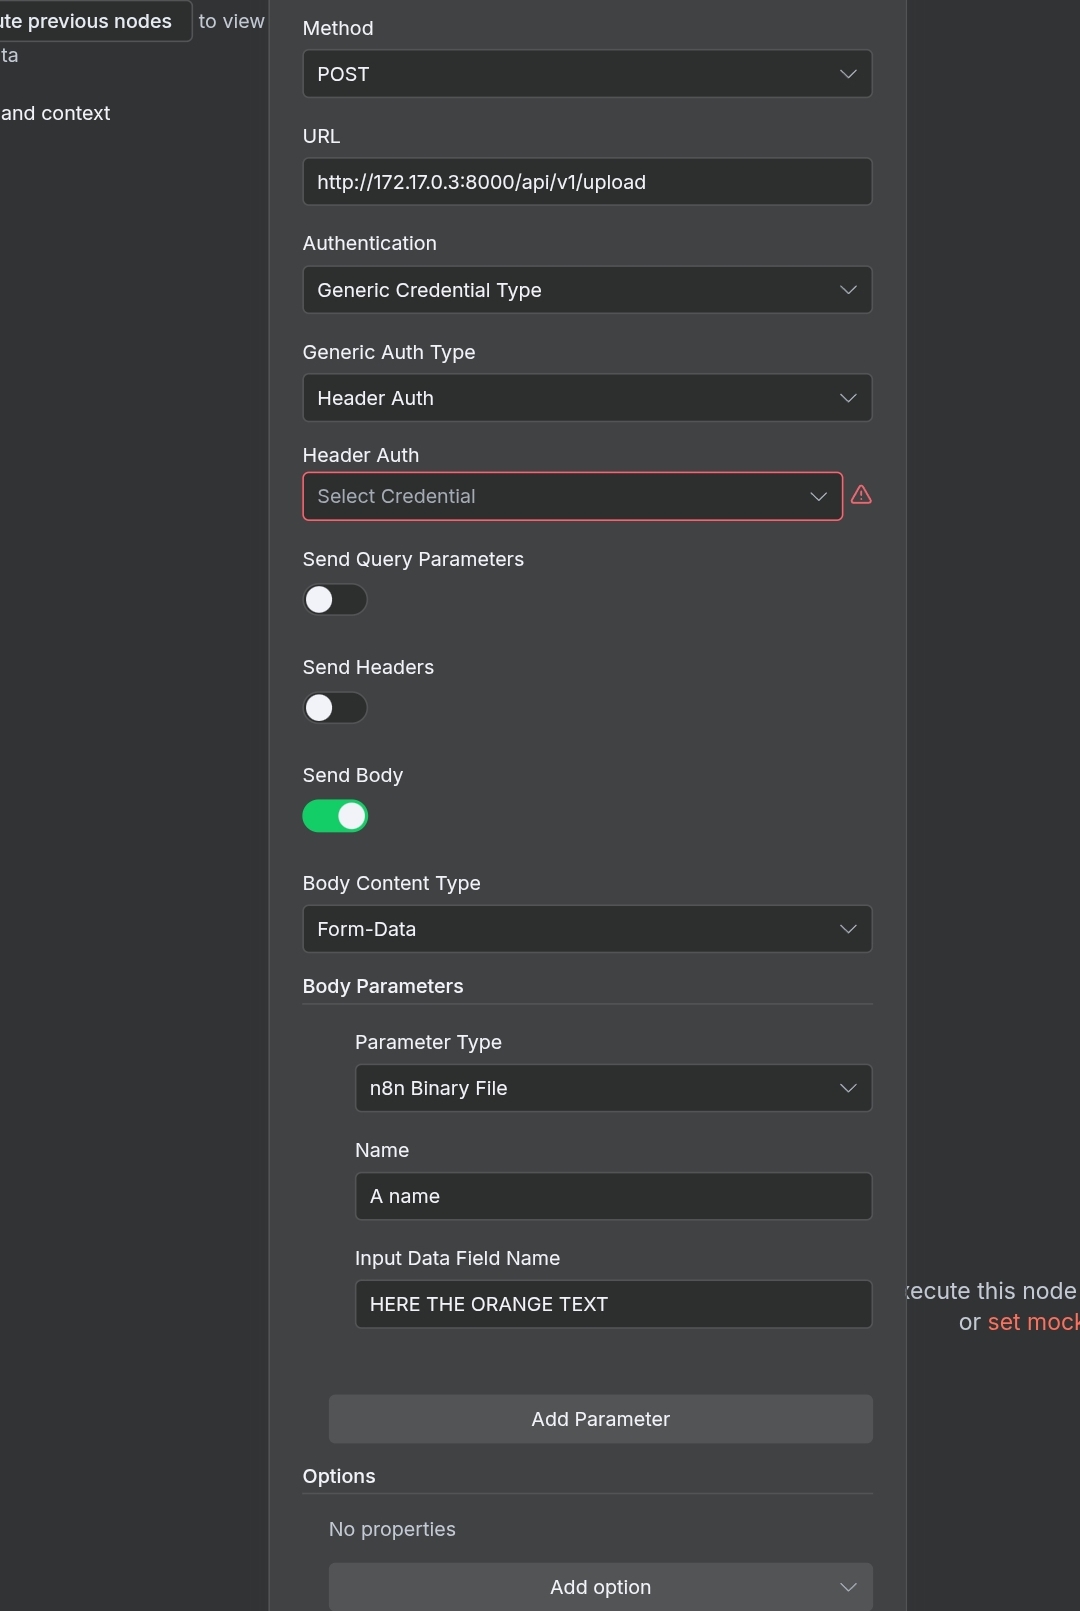
Task: Click the red credential warning triangle icon
Action: [861, 495]
